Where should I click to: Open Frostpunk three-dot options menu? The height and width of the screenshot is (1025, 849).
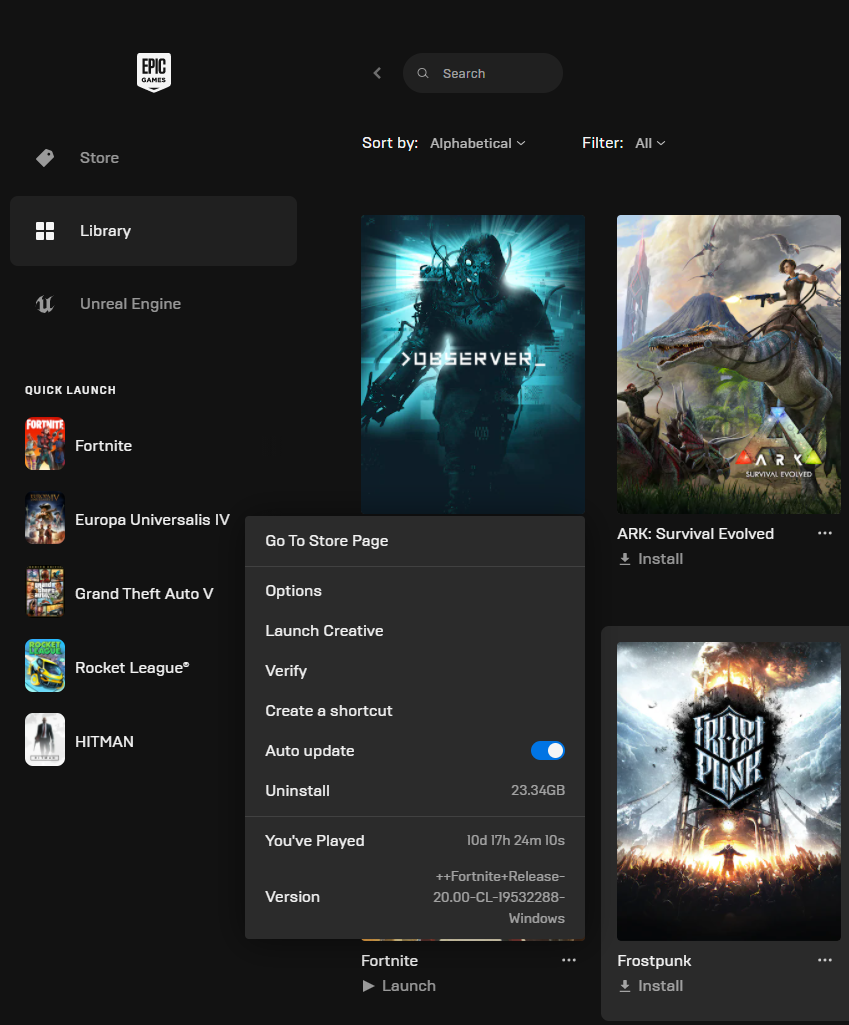point(825,960)
